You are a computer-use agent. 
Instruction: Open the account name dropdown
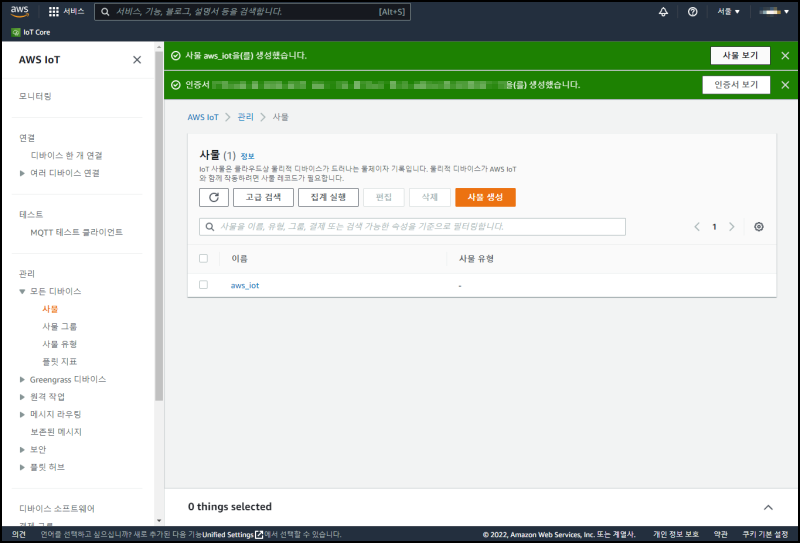pos(773,11)
